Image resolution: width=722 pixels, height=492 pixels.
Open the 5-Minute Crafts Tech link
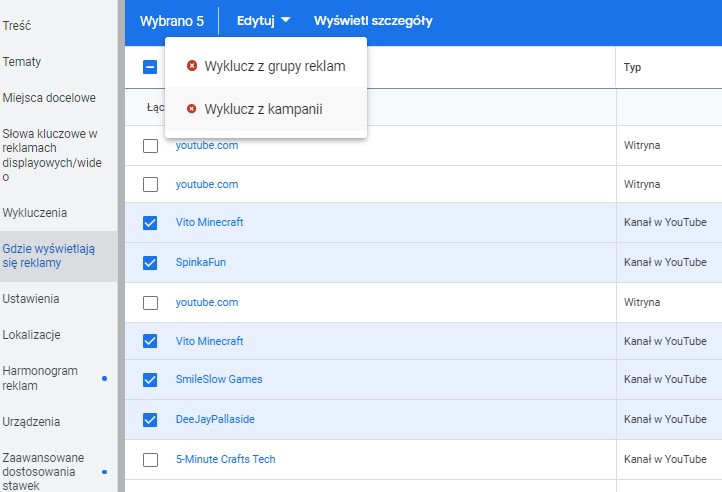226,459
